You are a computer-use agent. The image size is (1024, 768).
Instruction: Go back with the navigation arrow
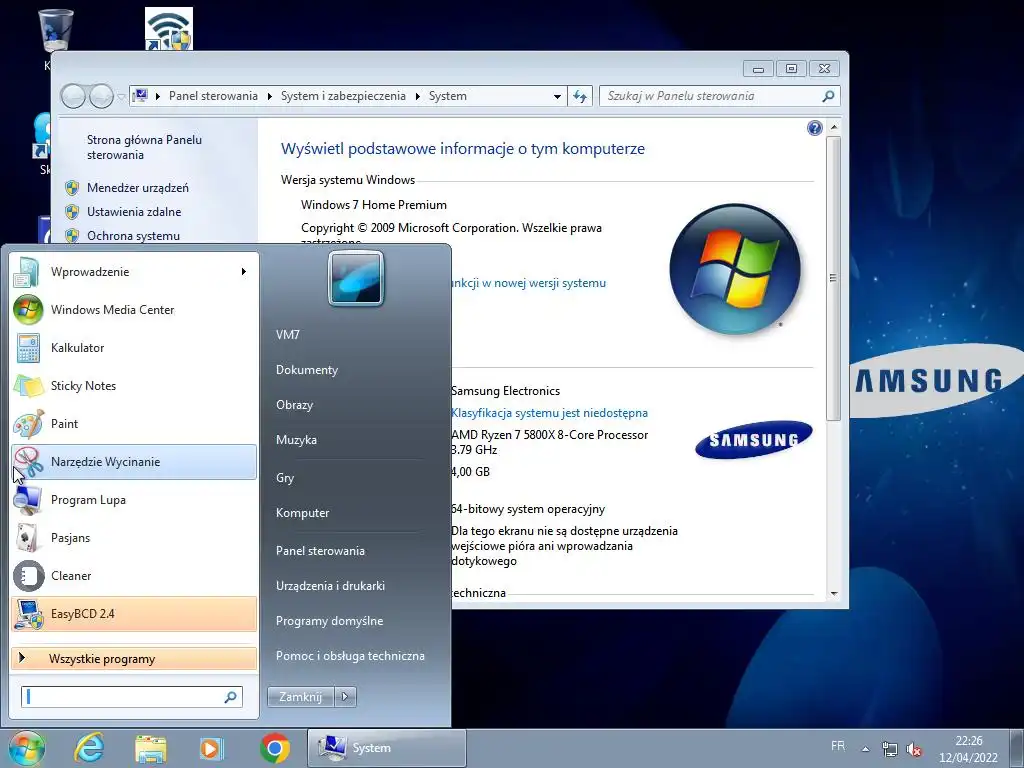(73, 97)
